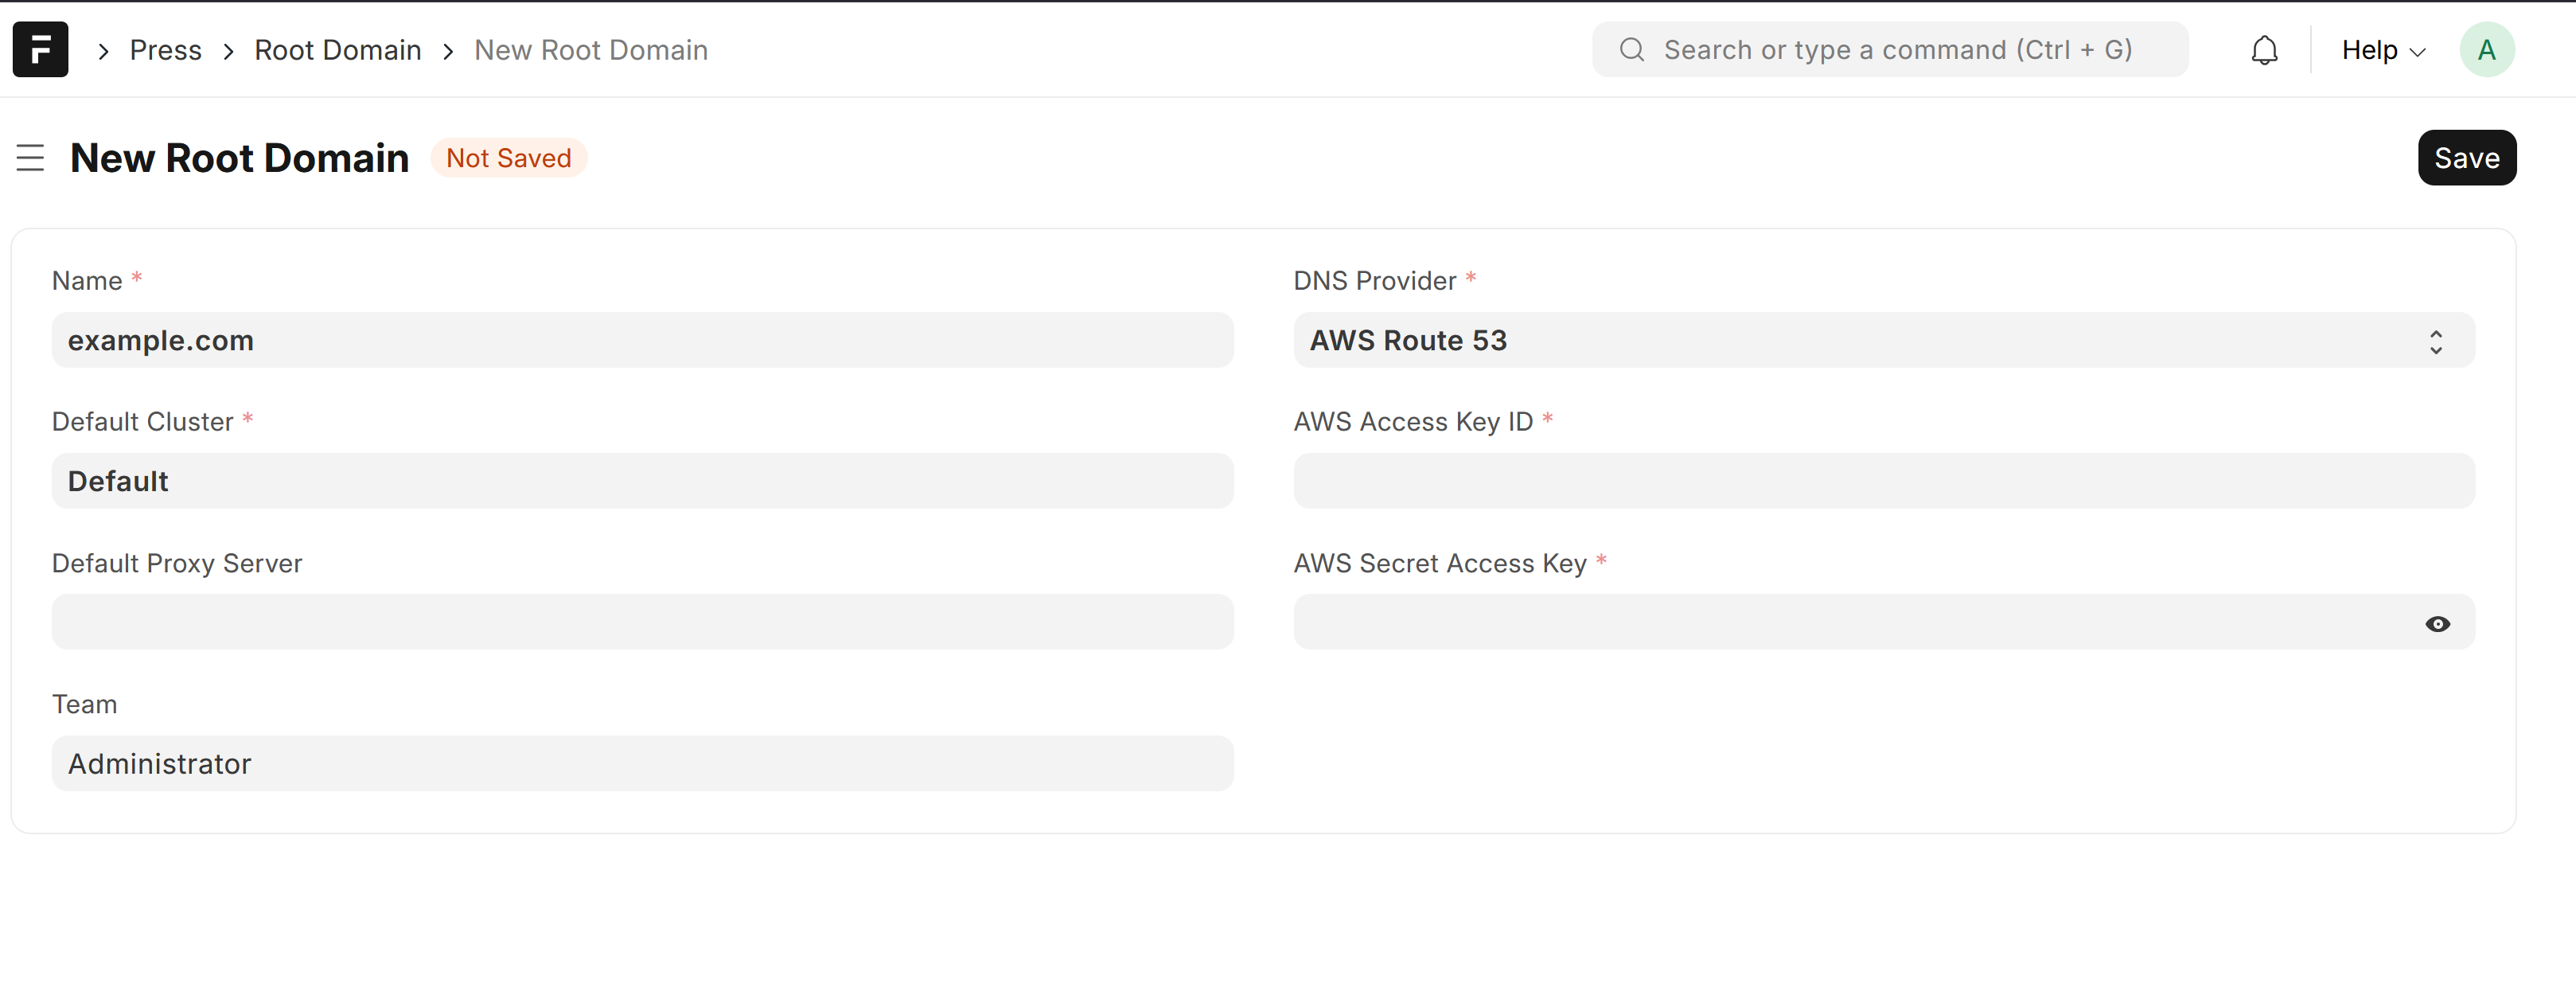2576x1003 pixels.
Task: Focus the Team field showing Administrator
Action: (x=642, y=763)
